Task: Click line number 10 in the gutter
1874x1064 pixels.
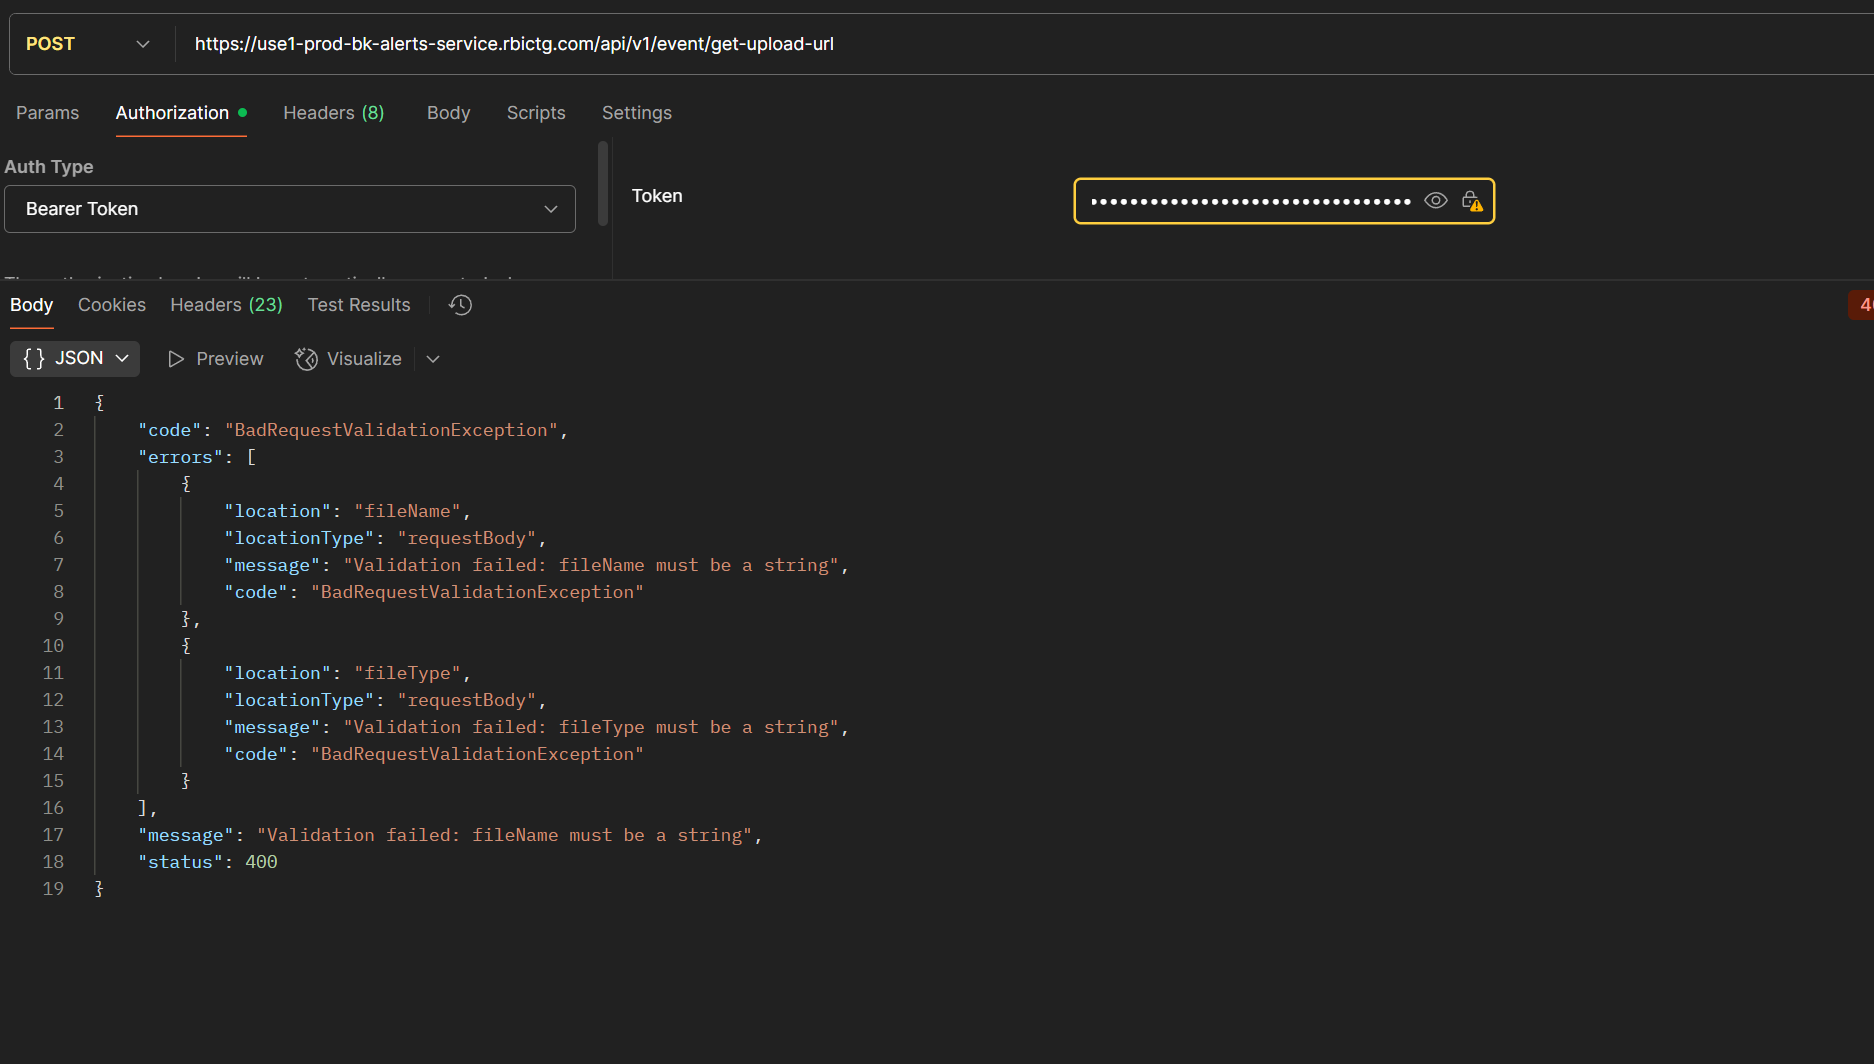Action: [53, 646]
